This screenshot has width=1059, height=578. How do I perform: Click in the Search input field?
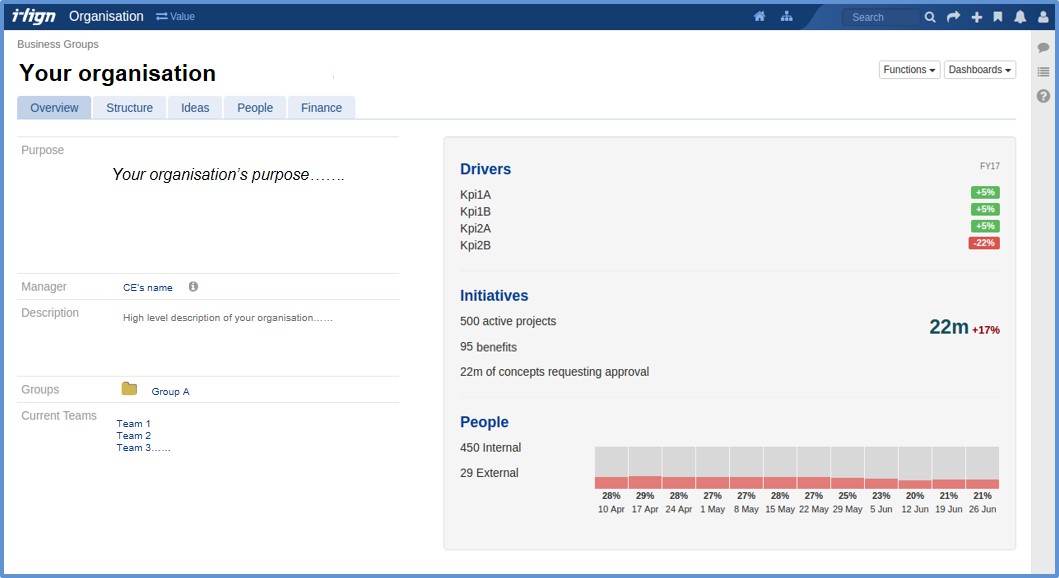pyautogui.click(x=880, y=17)
